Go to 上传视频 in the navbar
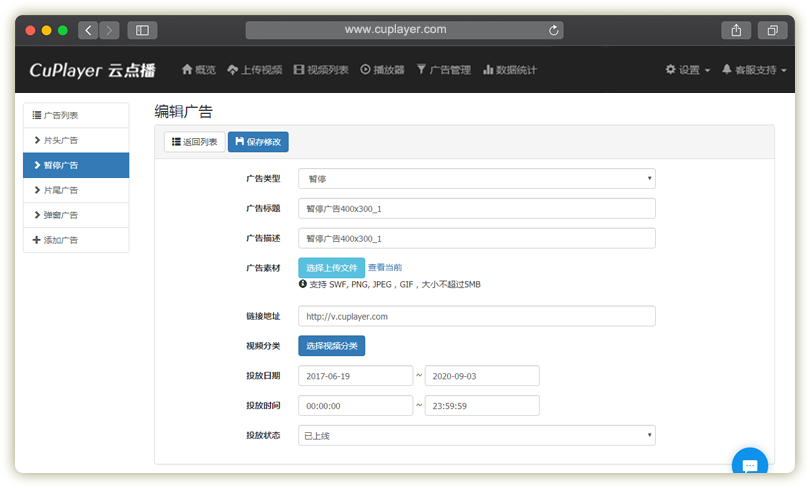Viewport: 810px width, 488px height. [x=255, y=70]
